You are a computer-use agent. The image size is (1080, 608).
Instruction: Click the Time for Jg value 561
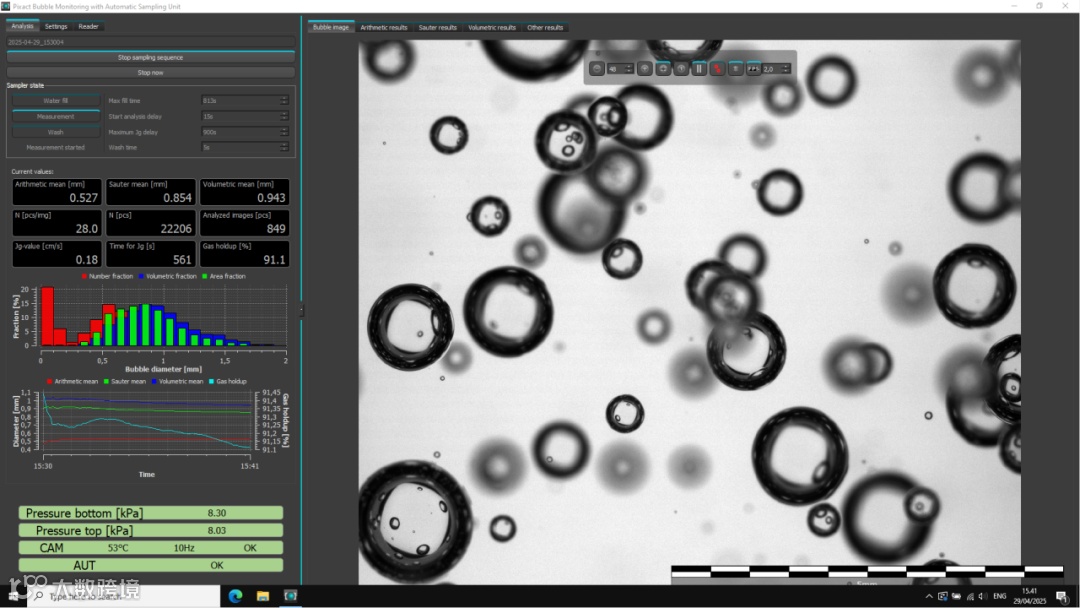pyautogui.click(x=182, y=260)
